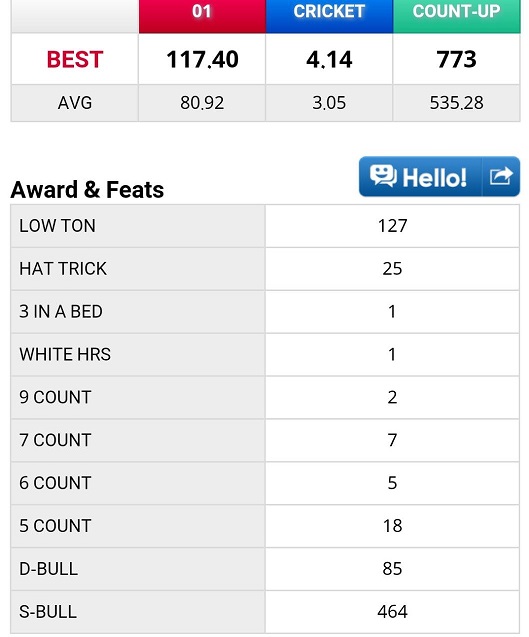Viewport: 529px width, 637px height.
Task: Click the BEST row label
Action: tap(75, 59)
